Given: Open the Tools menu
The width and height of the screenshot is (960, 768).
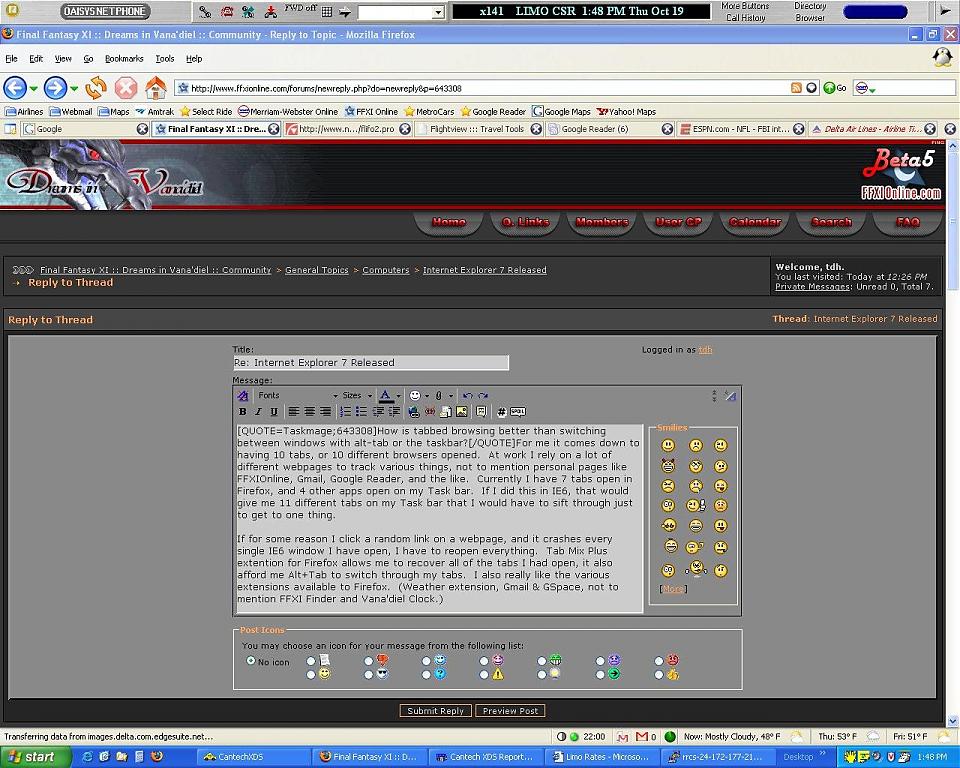Looking at the screenshot, I should point(165,59).
